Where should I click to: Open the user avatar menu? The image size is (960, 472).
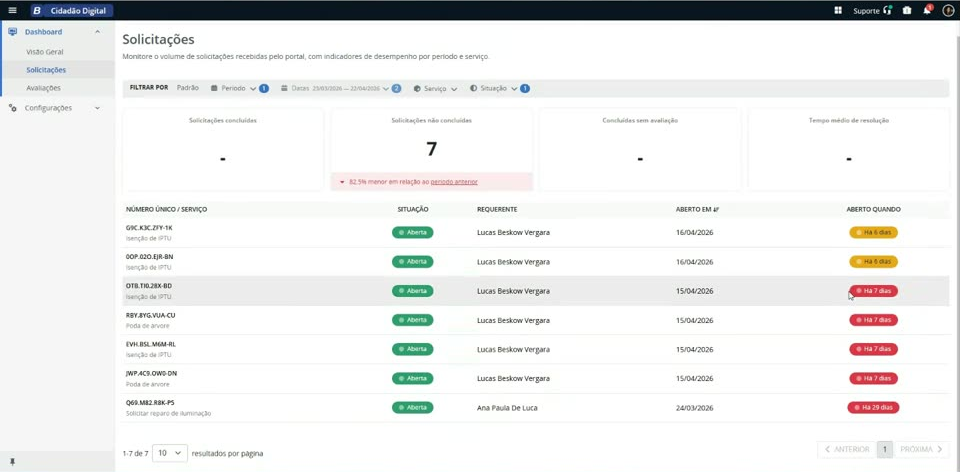[x=947, y=10]
